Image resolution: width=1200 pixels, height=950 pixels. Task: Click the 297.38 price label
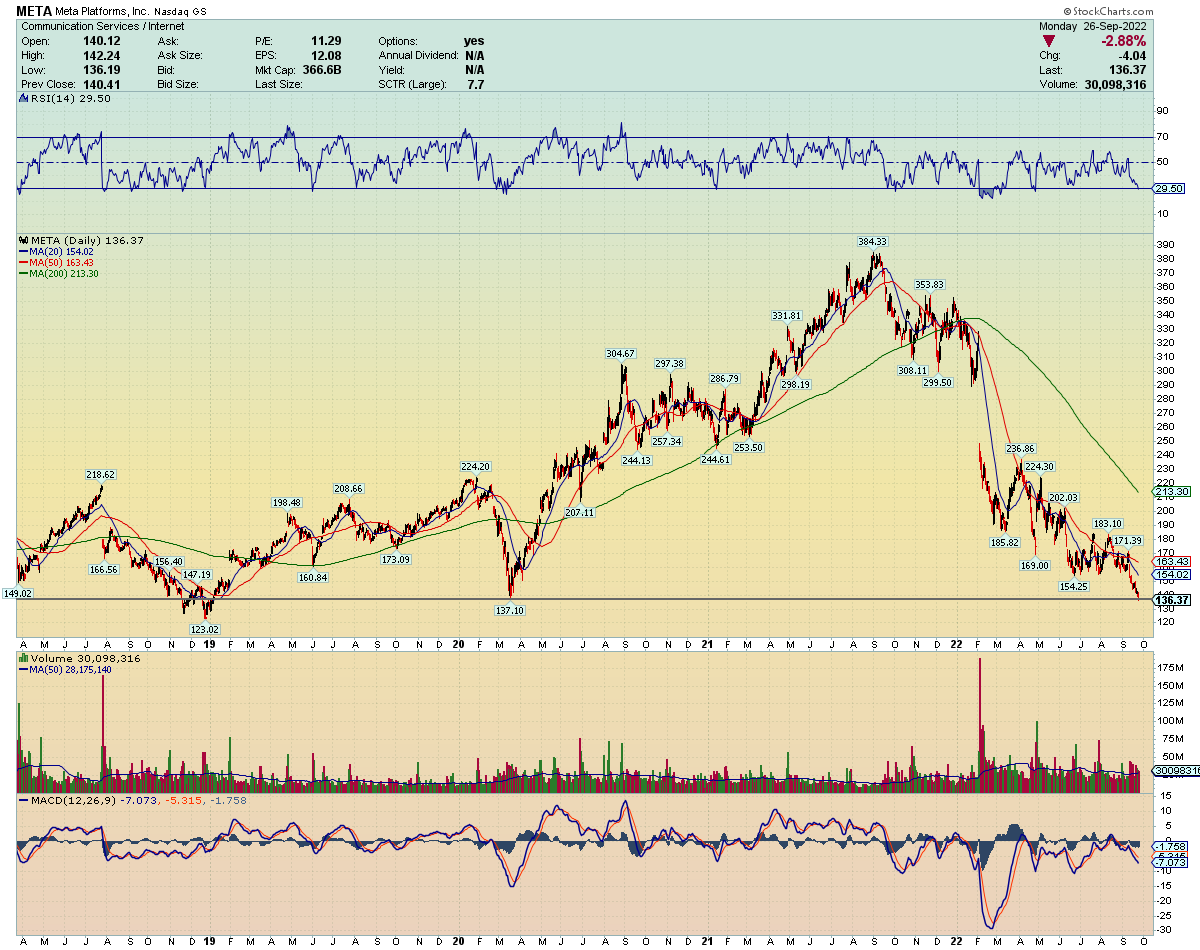click(669, 364)
